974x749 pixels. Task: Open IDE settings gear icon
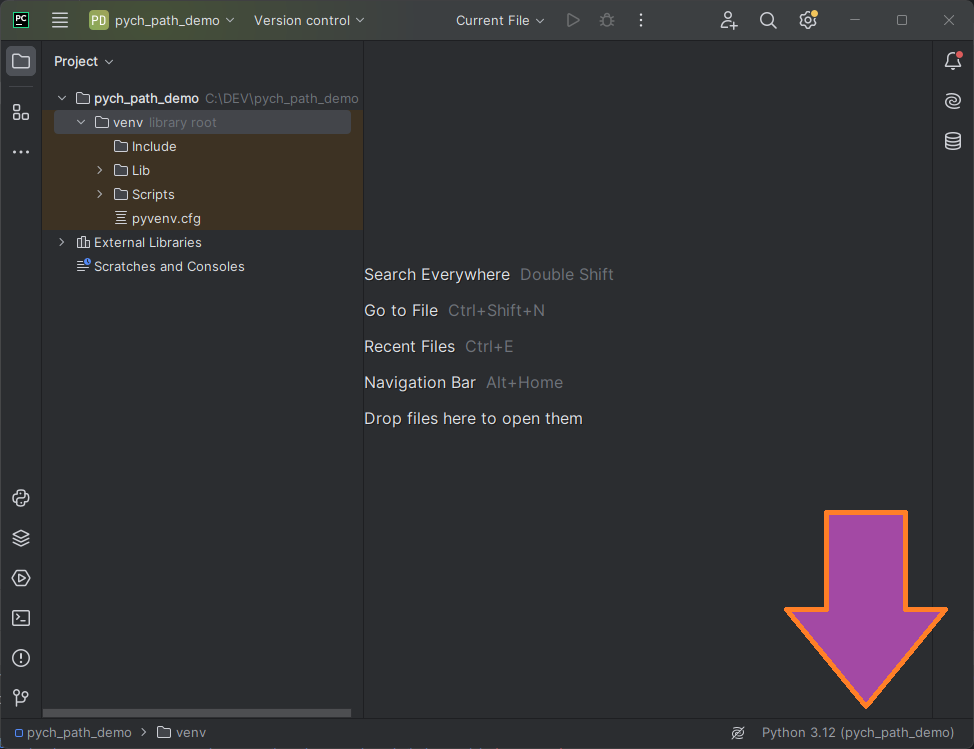[808, 20]
